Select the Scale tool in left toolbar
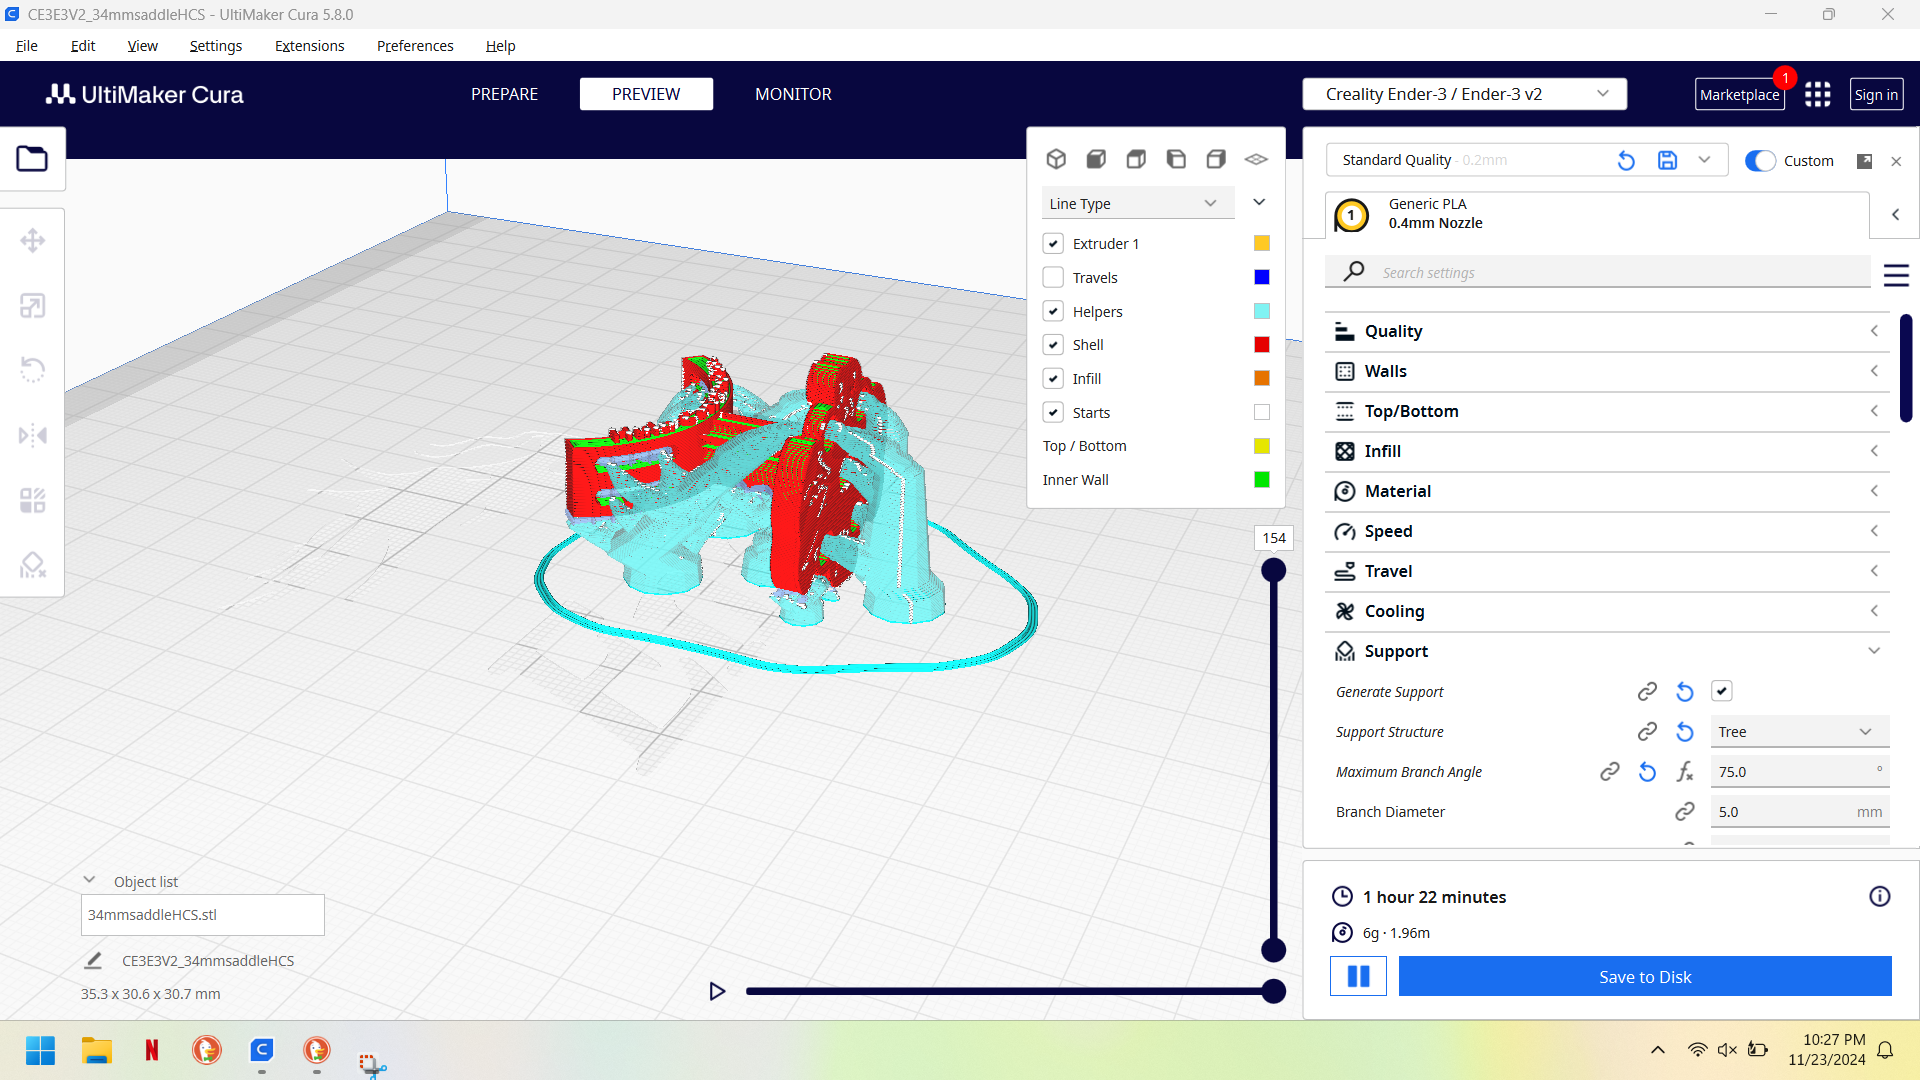The width and height of the screenshot is (1920, 1080). pos(32,306)
